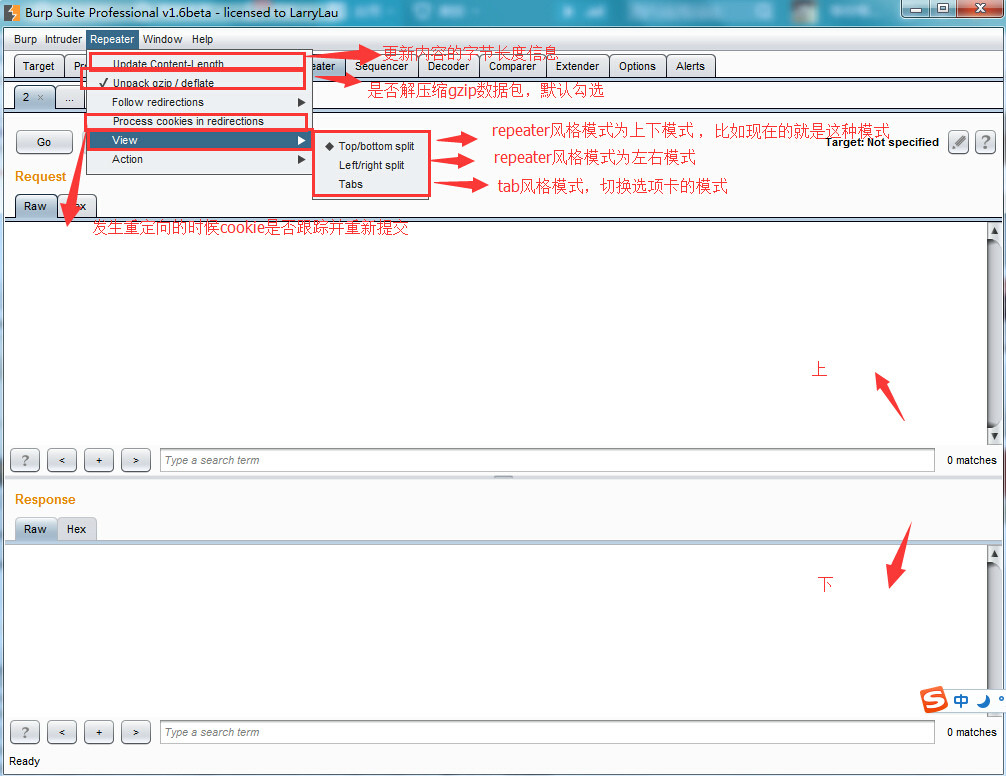Click the pencil edit target icon
The width and height of the screenshot is (1006, 776).
(x=958, y=142)
